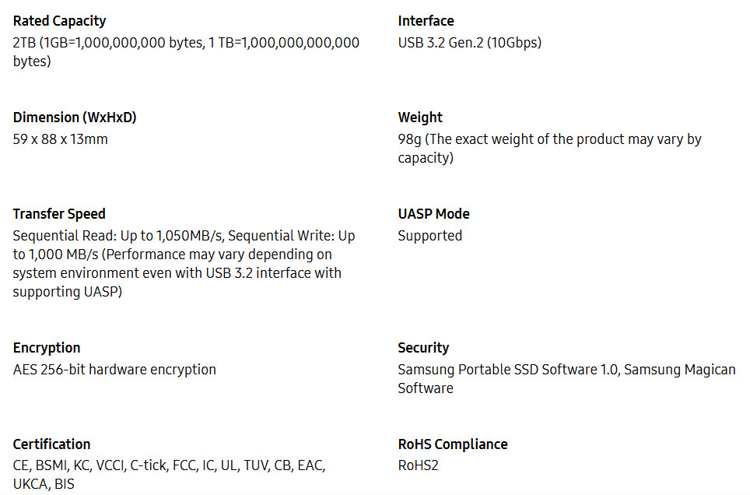Click the Rated Capacity heading
The height and width of the screenshot is (495, 750).
59,21
